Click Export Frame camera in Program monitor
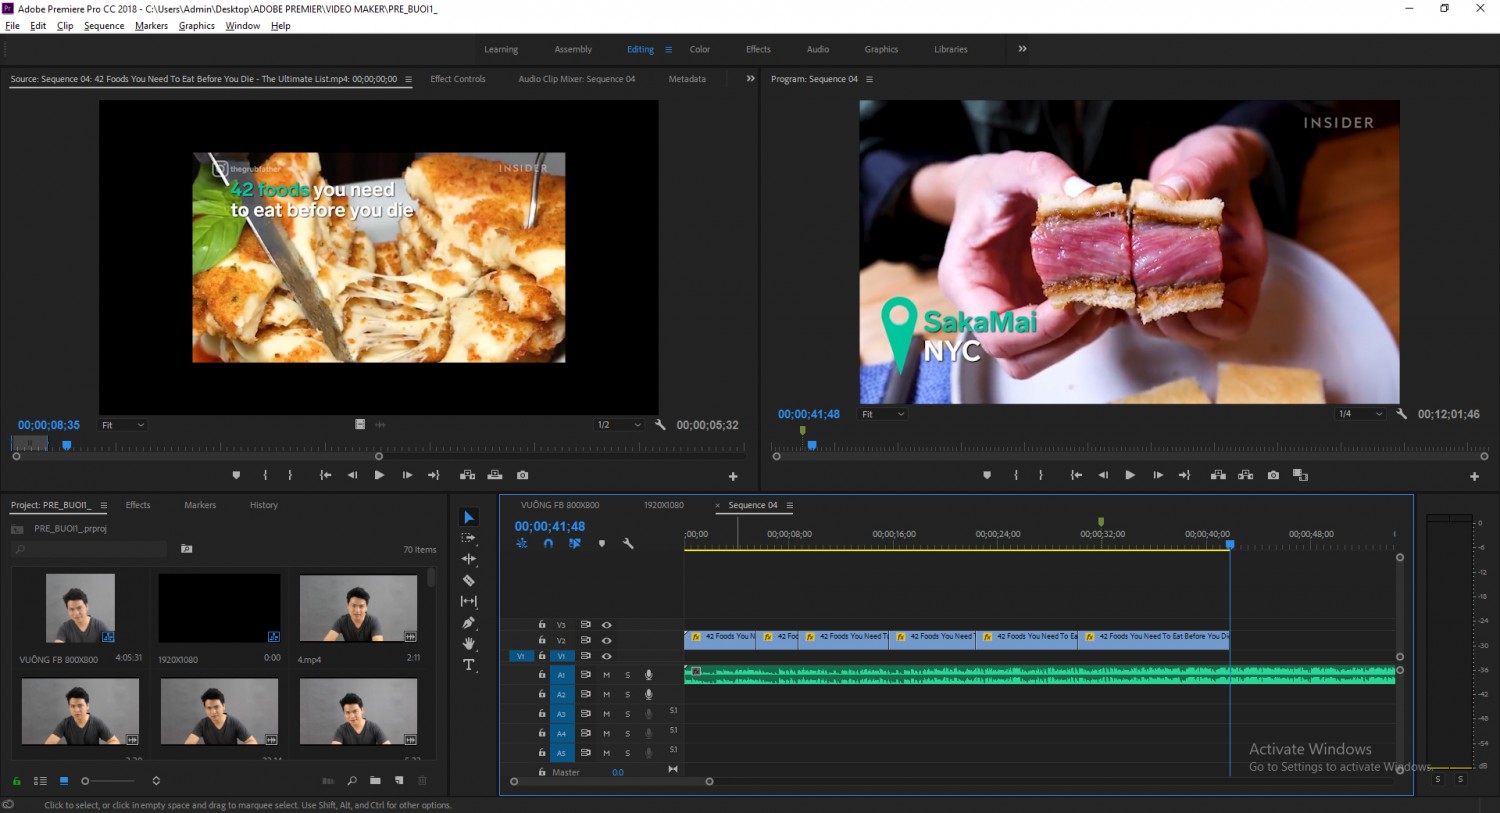This screenshot has width=1500, height=813. (1273, 475)
